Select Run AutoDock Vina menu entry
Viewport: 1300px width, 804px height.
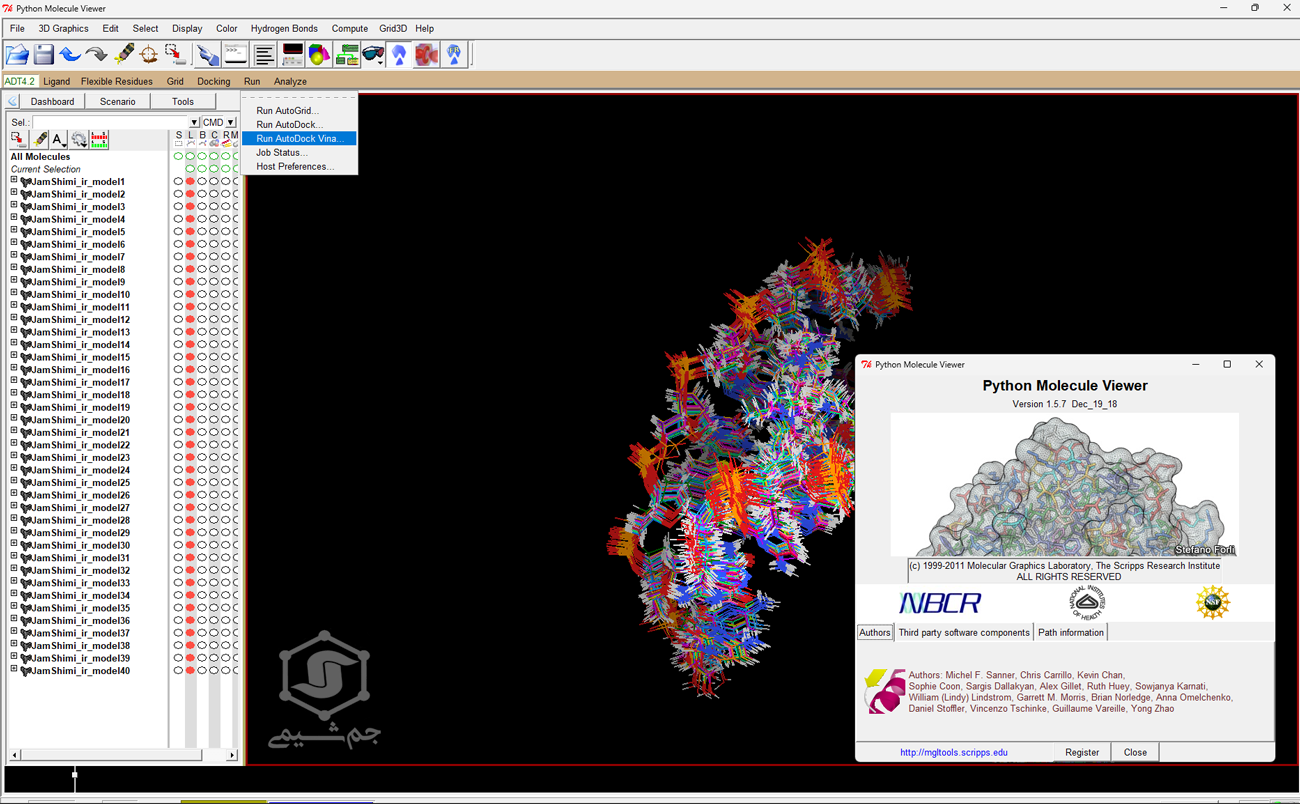(x=299, y=139)
